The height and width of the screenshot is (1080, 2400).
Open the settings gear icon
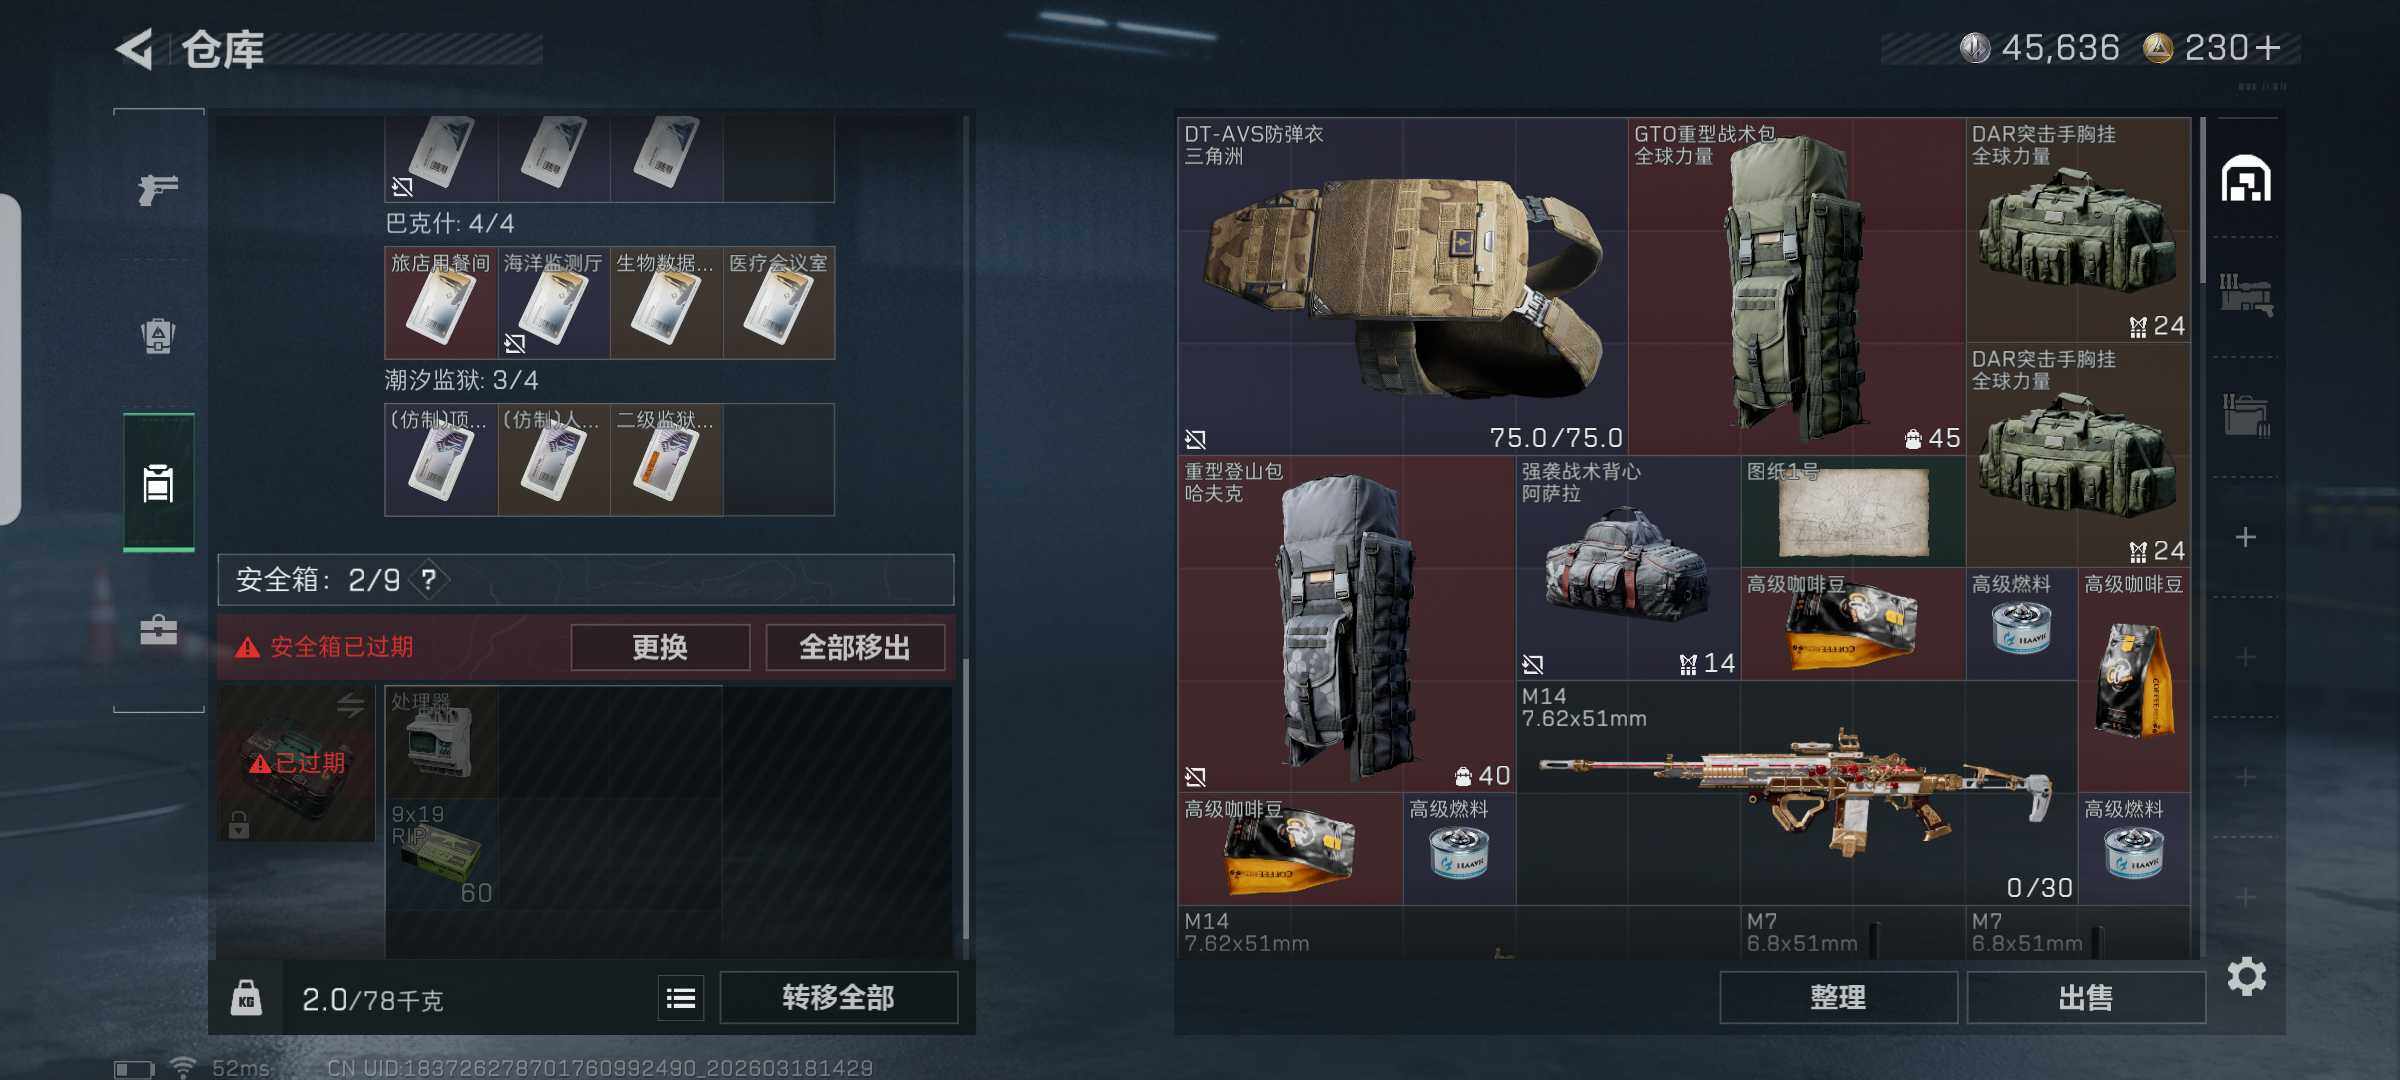pos(2246,976)
